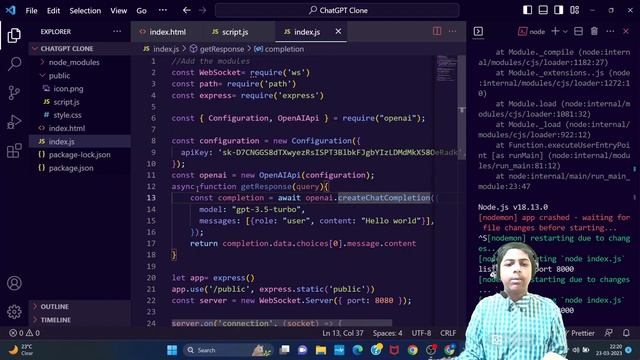Open the Explorer view in activity bar

click(x=14, y=36)
